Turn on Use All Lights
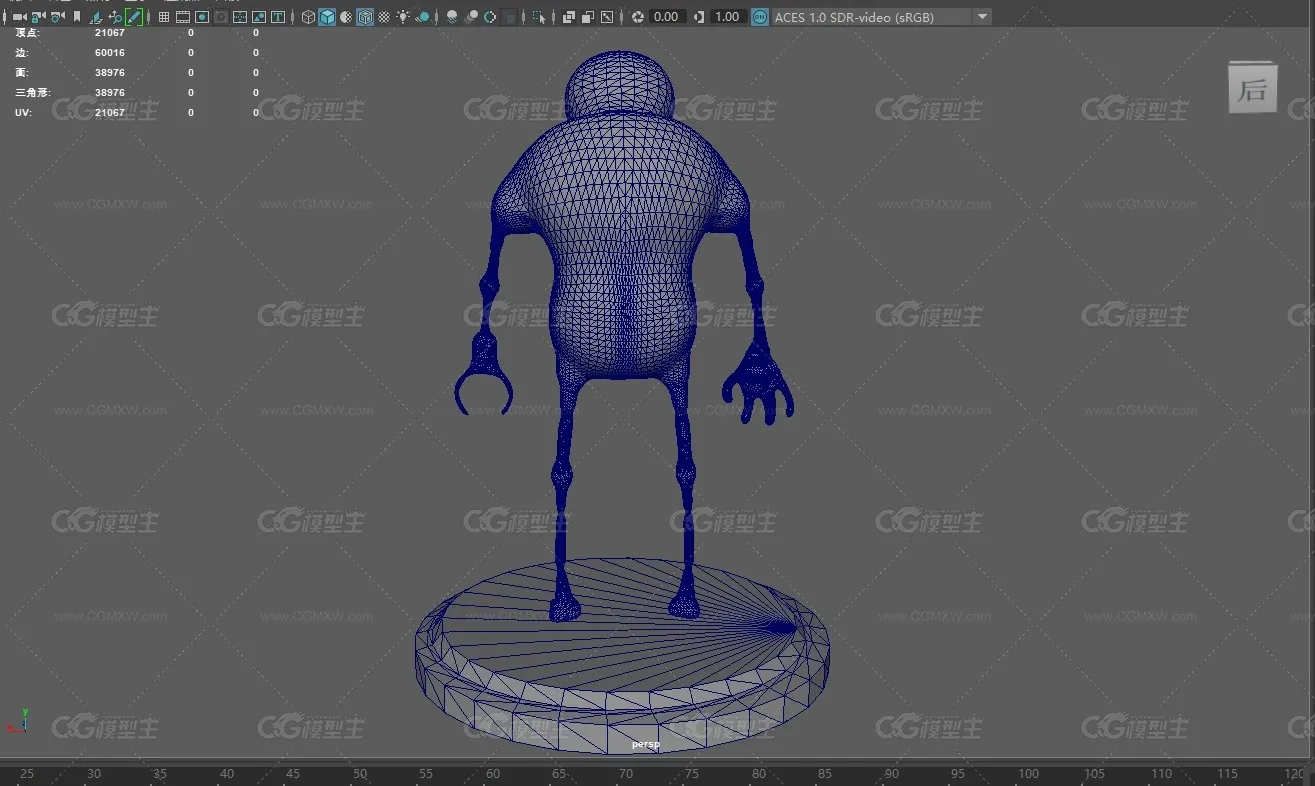Image resolution: width=1315 pixels, height=786 pixels. [x=403, y=17]
